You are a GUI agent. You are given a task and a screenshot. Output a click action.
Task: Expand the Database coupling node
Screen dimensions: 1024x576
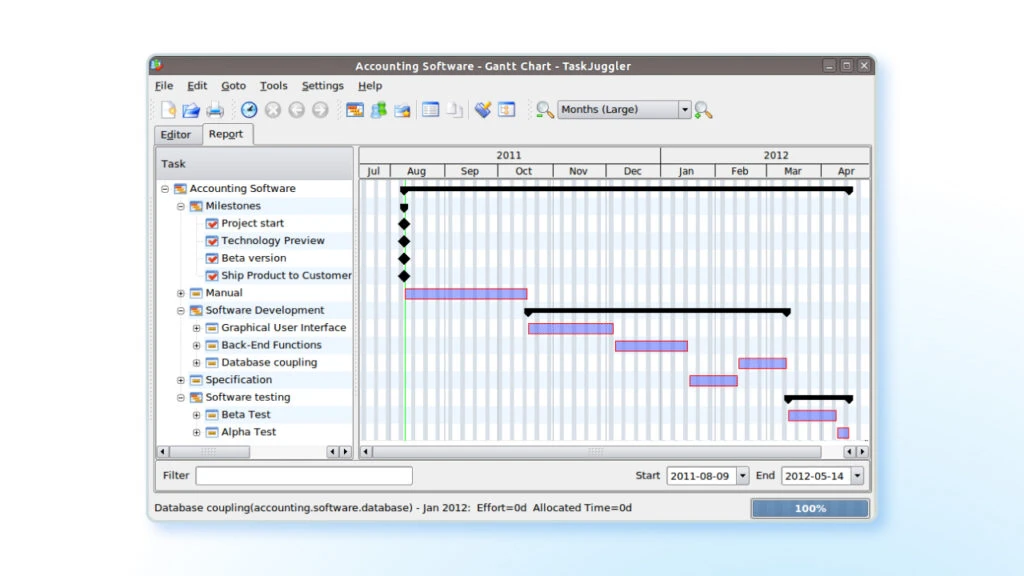[x=197, y=363]
